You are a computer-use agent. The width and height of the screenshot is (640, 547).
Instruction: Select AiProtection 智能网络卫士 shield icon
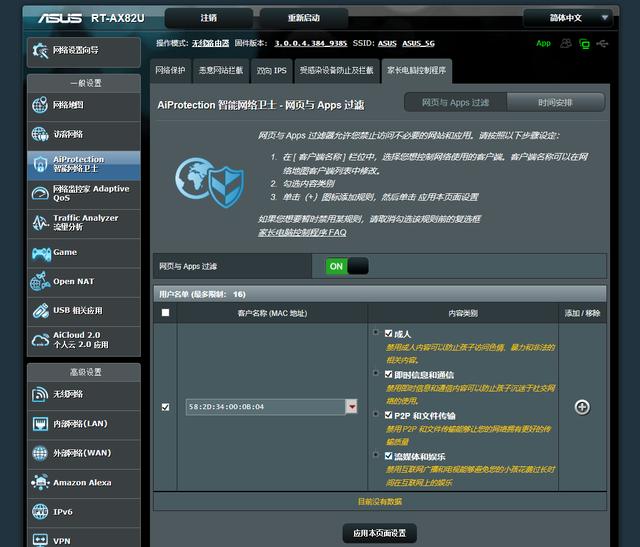(x=40, y=164)
